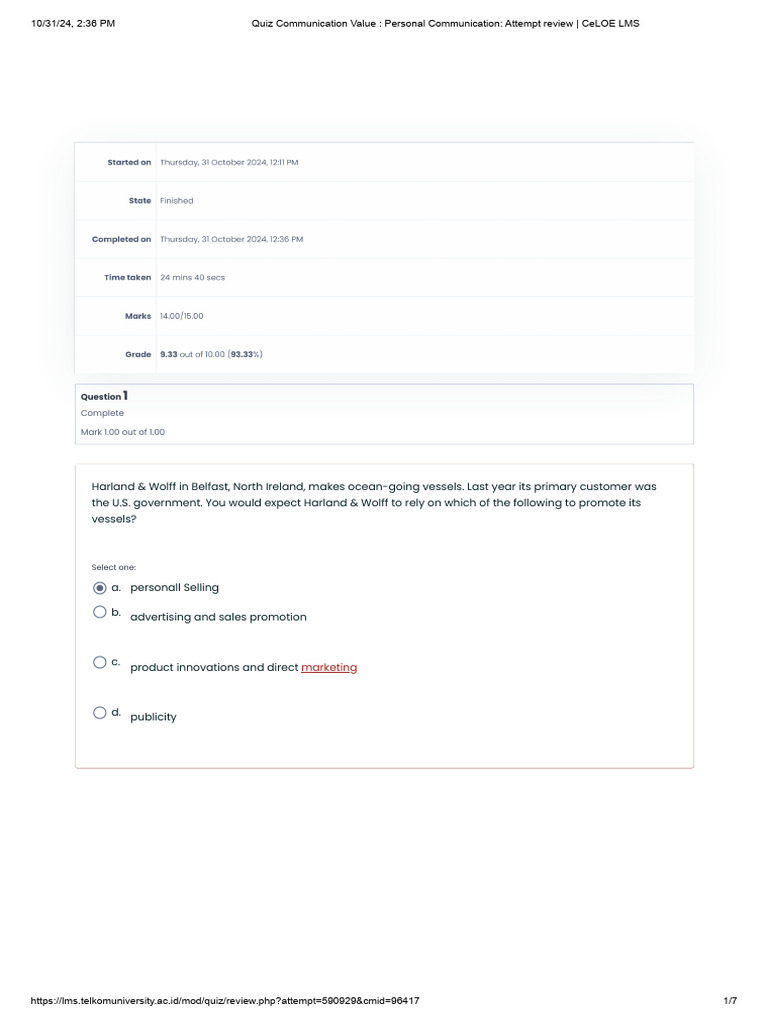Click the 9.33 out of 10.00 grade
Viewport: 768px width, 1024px height.
tap(211, 354)
